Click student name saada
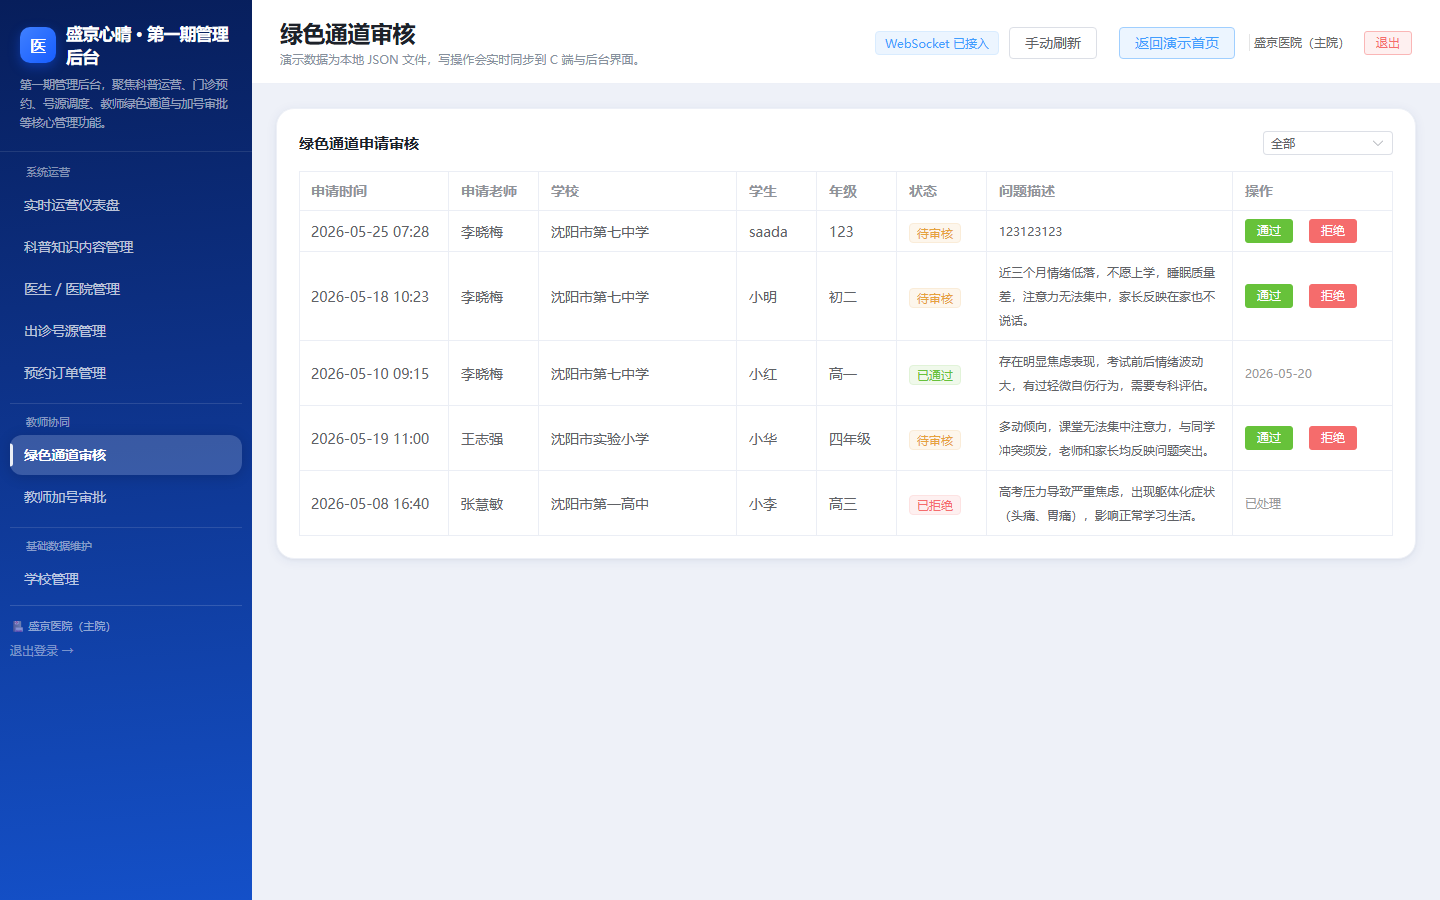Image resolution: width=1440 pixels, height=900 pixels. coord(768,232)
